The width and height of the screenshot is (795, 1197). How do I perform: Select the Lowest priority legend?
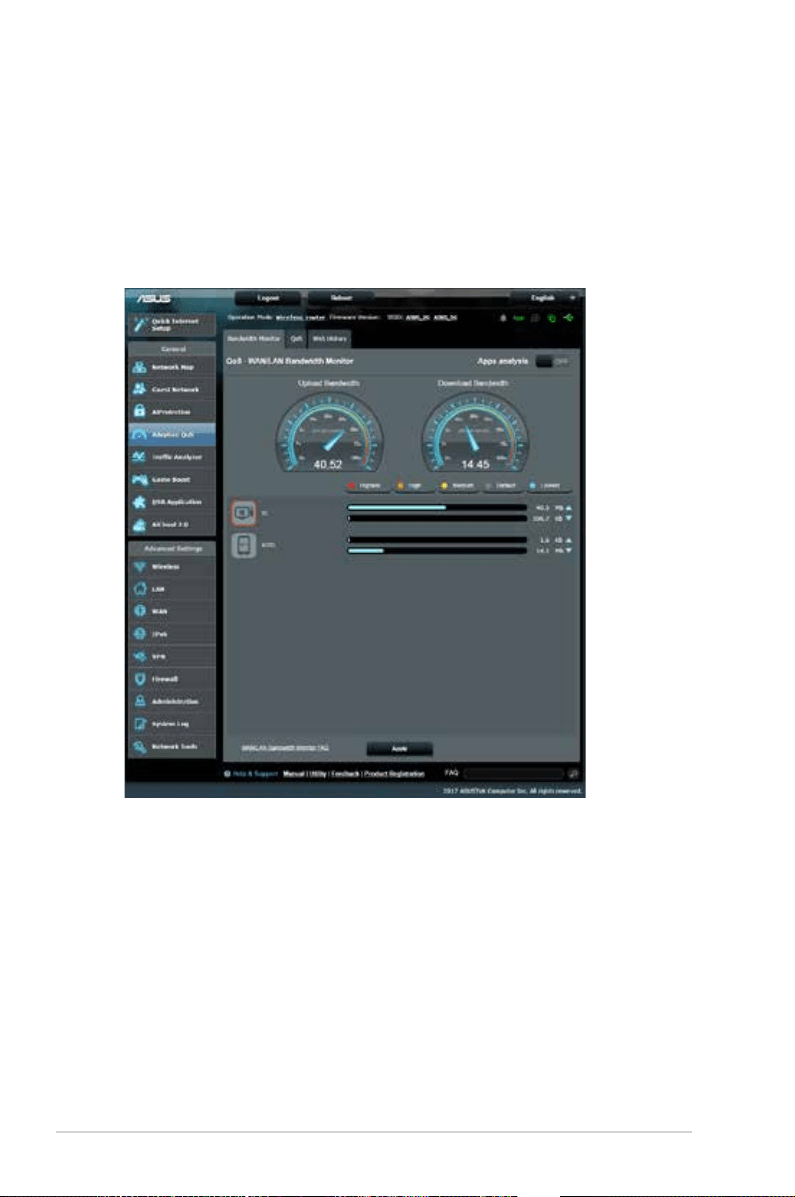(x=549, y=486)
